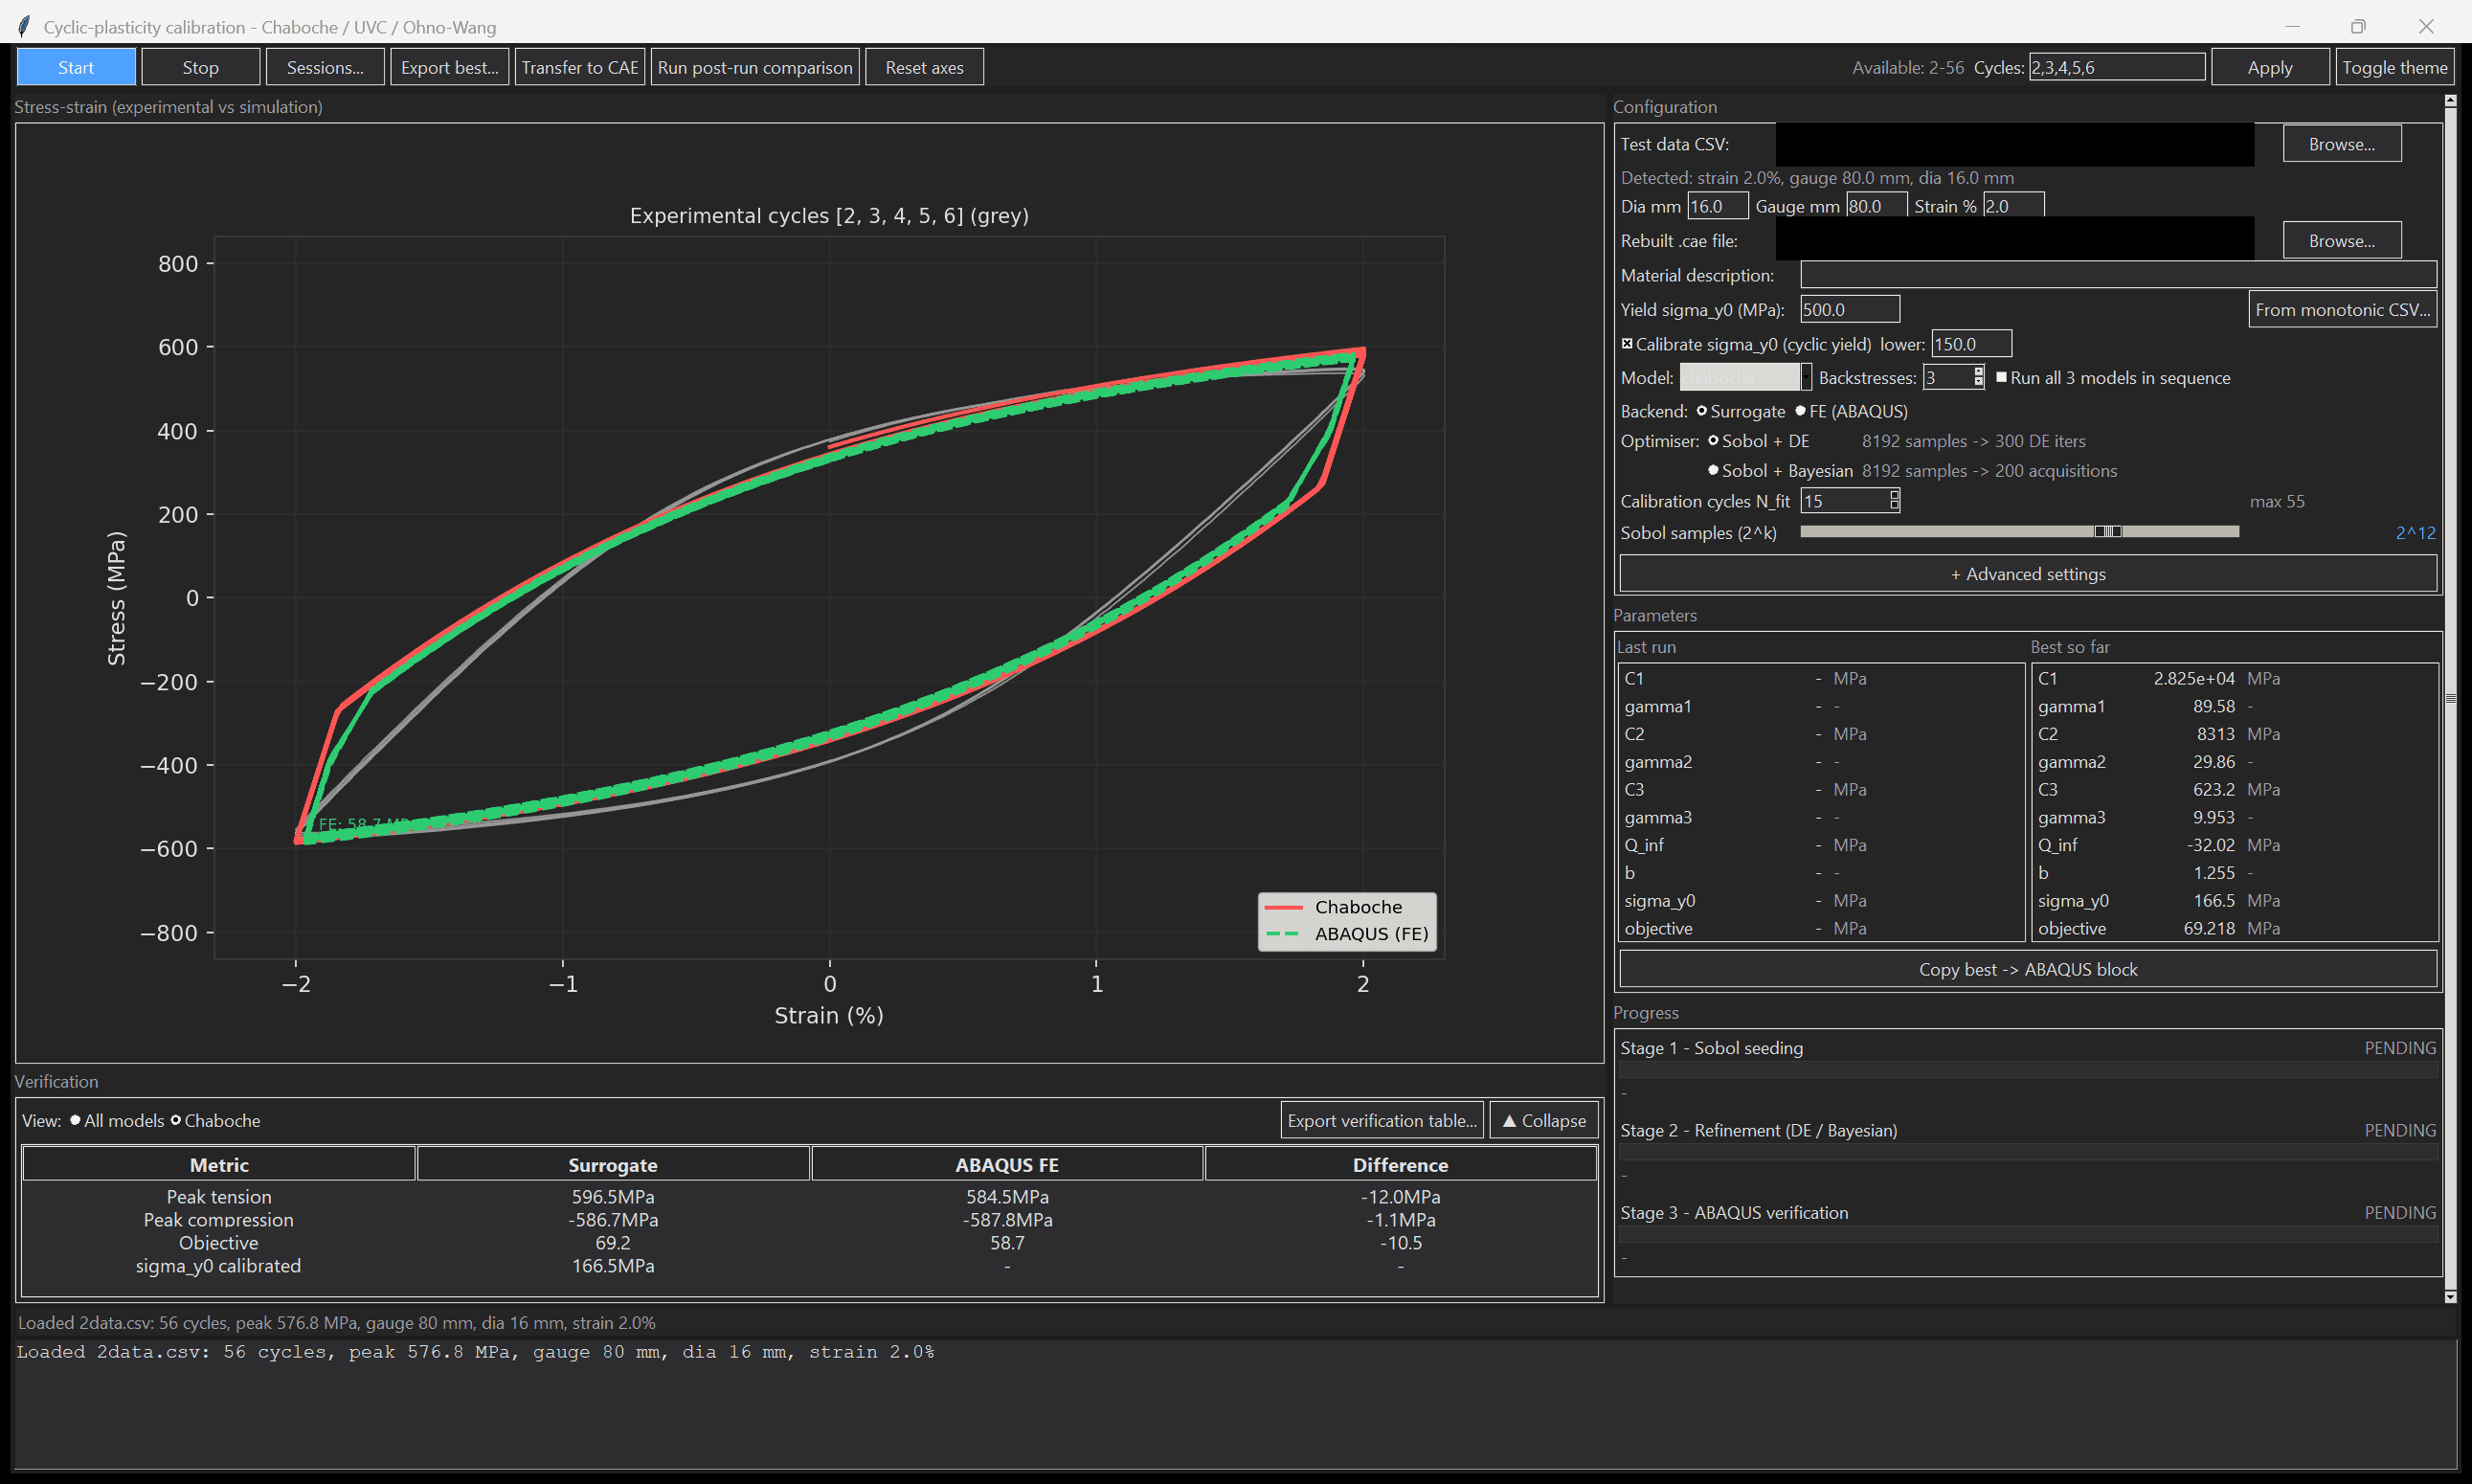Expand Advanced settings
The height and width of the screenshot is (1484, 2472).
2028,574
